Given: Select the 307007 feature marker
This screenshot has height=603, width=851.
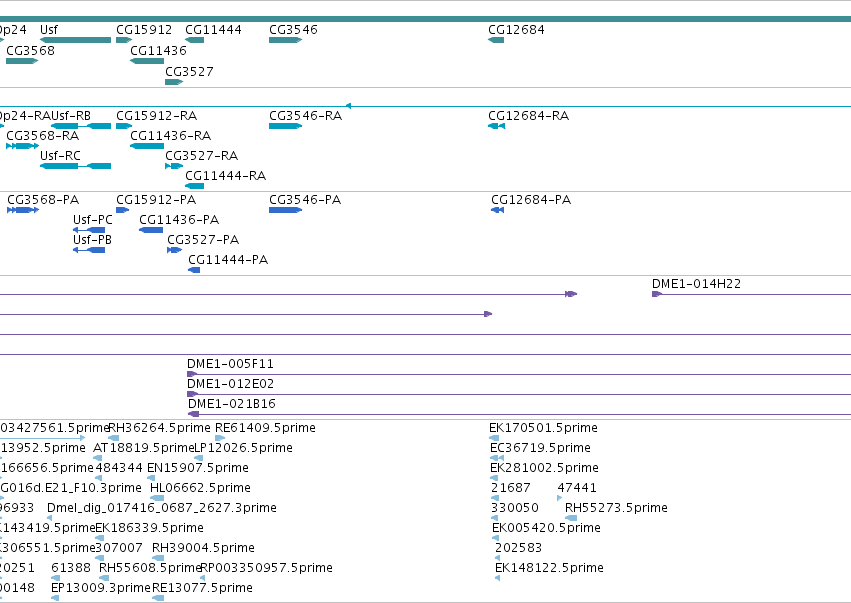Looking at the screenshot, I should point(99,558).
